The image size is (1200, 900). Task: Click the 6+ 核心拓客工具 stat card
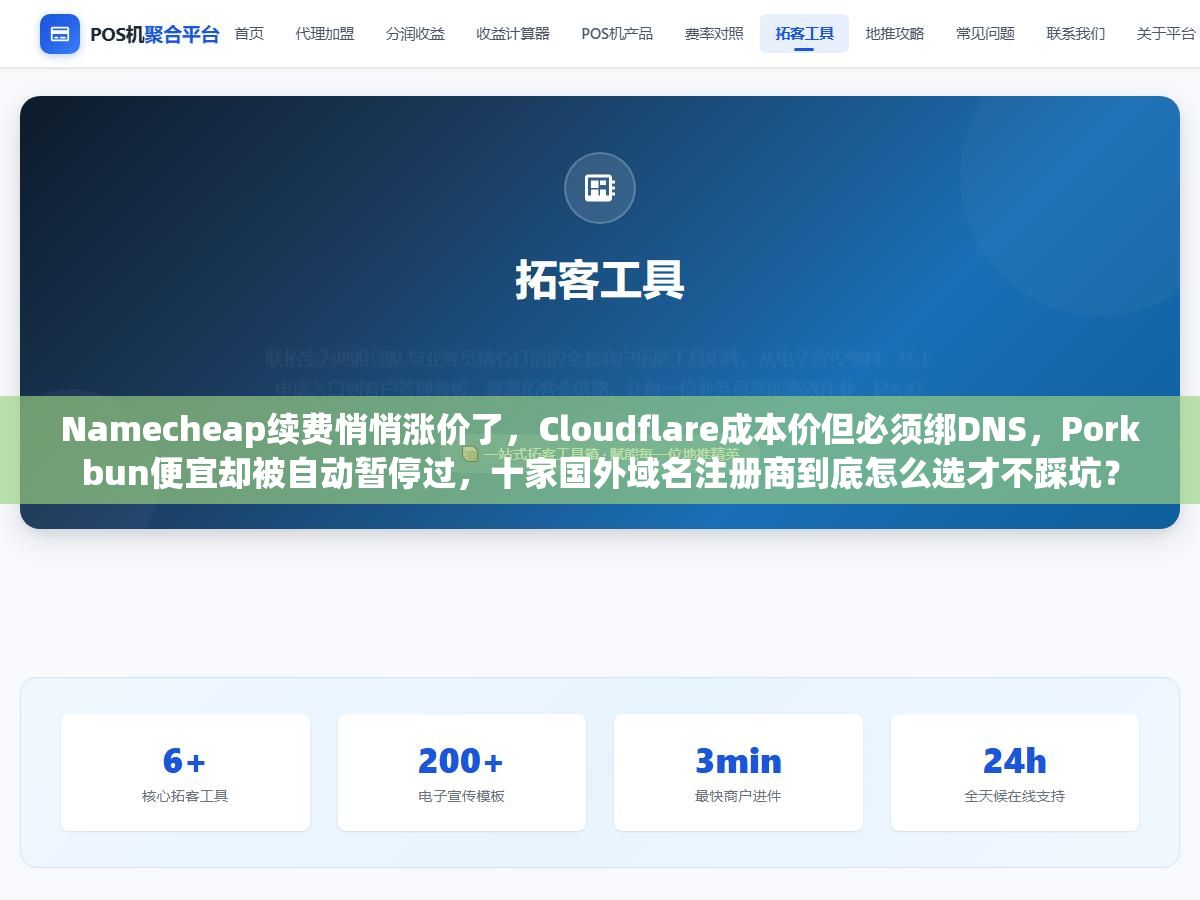pos(185,772)
